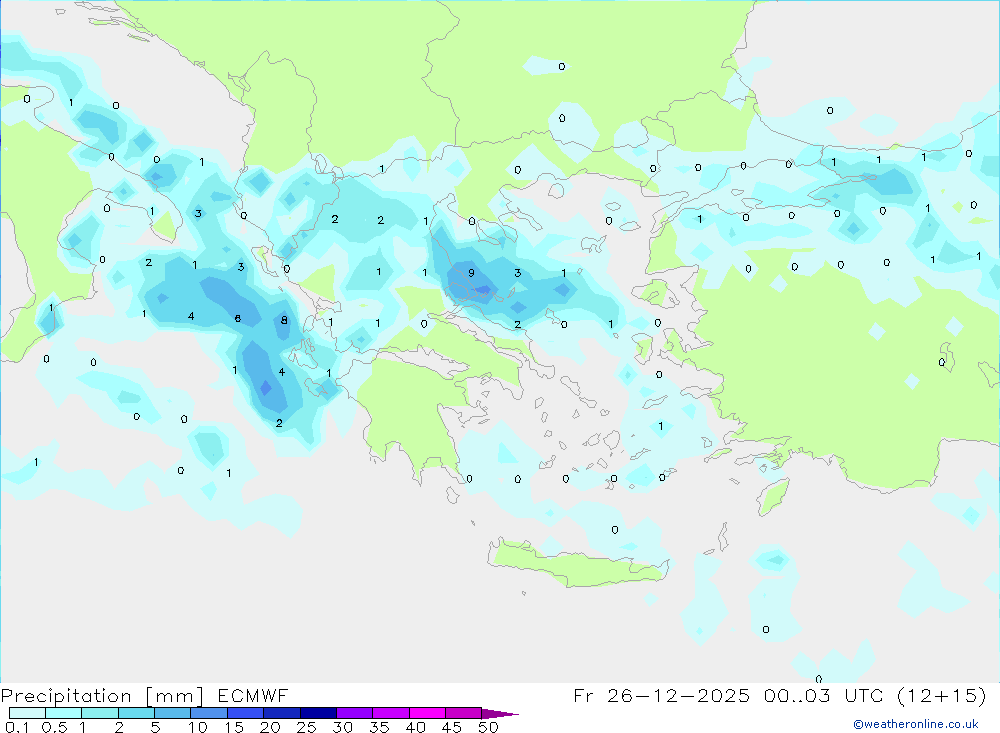Click the '35' legend scale label

click(379, 727)
